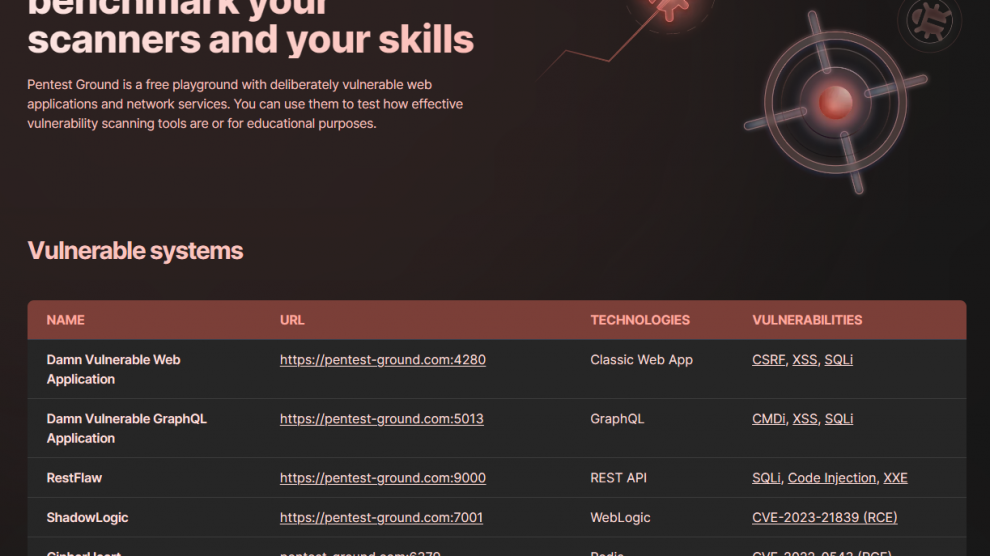Open the Code Injection vulnerability link

(832, 478)
